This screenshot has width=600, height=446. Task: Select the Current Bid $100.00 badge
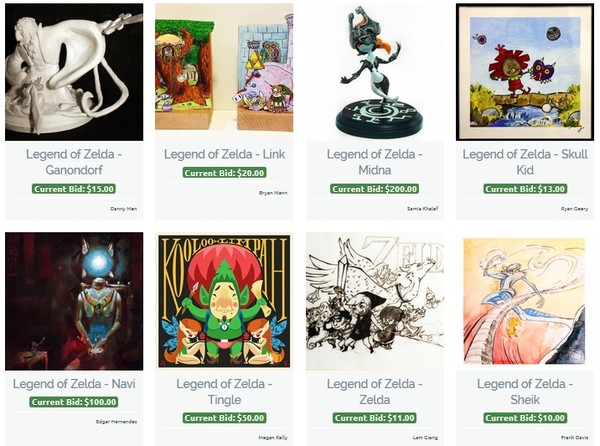pos(74,402)
